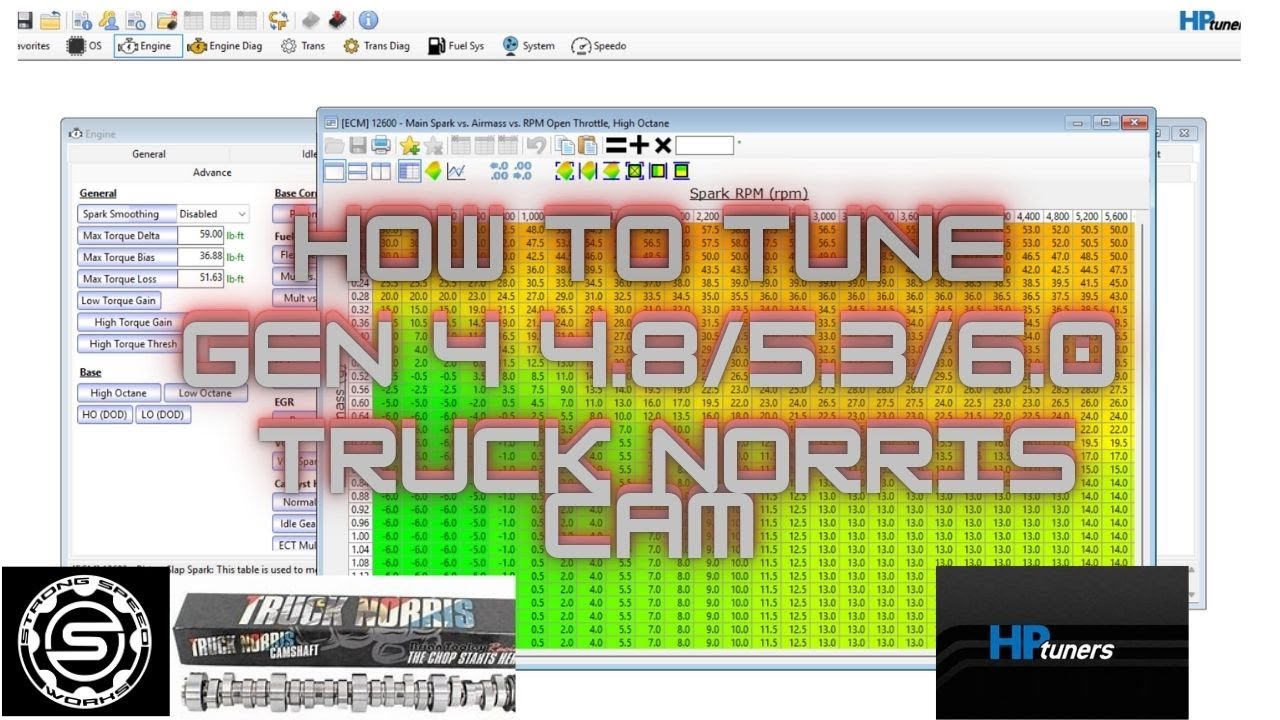The height and width of the screenshot is (720, 1280).
Task: Click the plus add-value icon
Action: click(640, 146)
